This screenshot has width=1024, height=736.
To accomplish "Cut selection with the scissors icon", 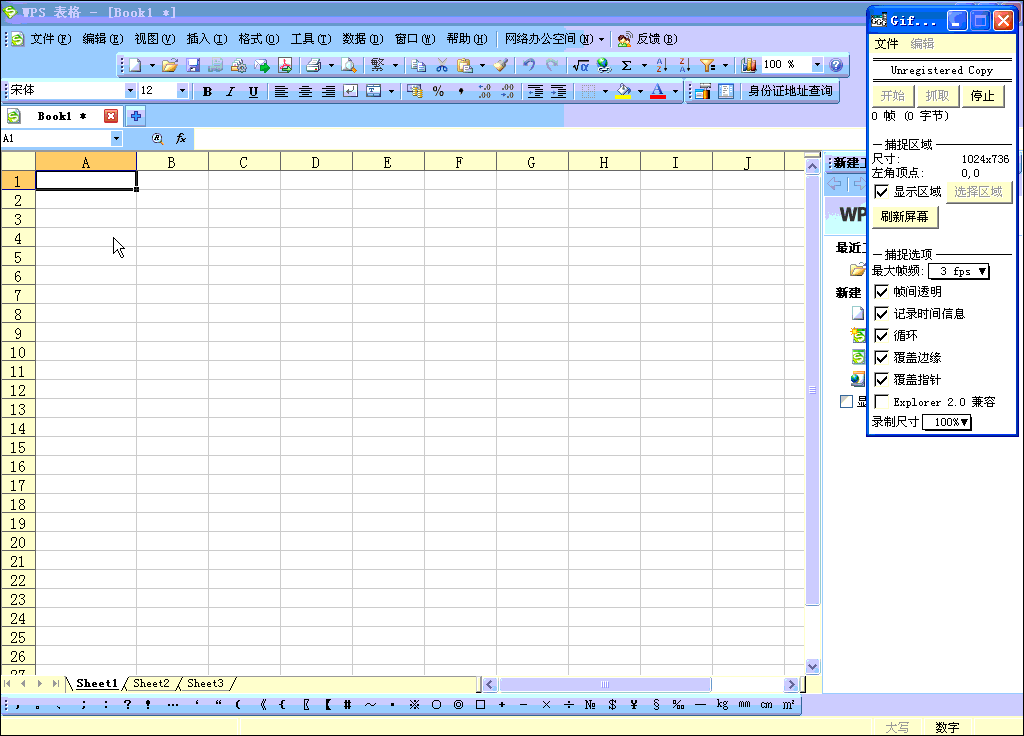I will pos(442,65).
